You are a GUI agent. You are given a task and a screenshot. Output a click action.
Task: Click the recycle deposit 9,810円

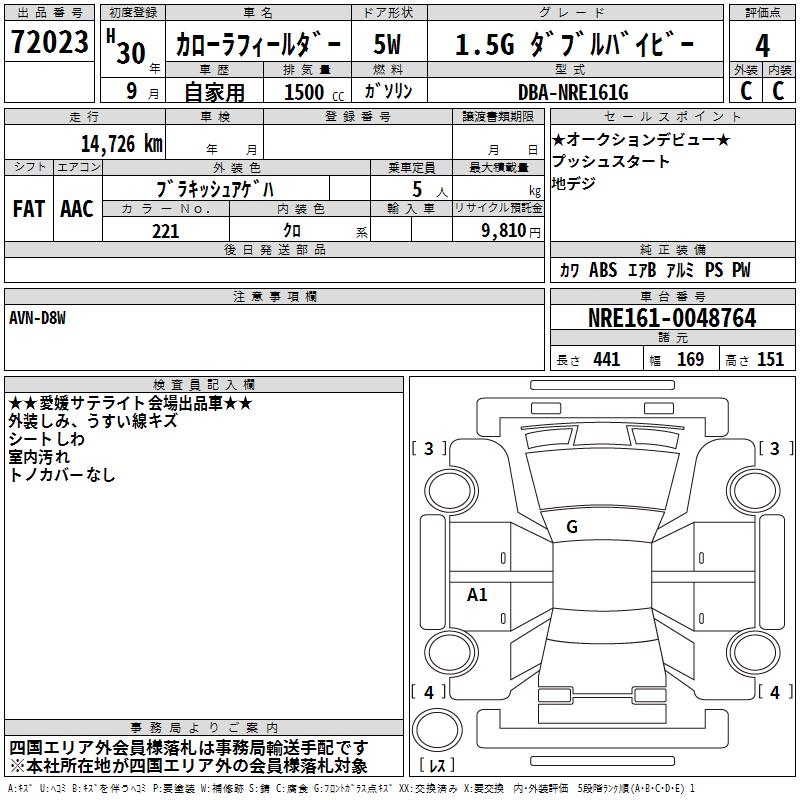pyautogui.click(x=511, y=231)
